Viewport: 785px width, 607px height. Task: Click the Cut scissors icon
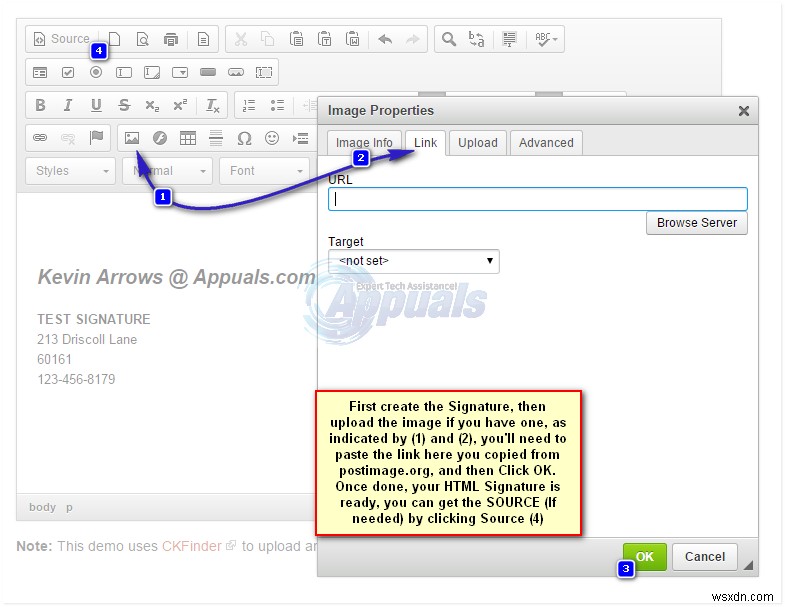pos(241,39)
